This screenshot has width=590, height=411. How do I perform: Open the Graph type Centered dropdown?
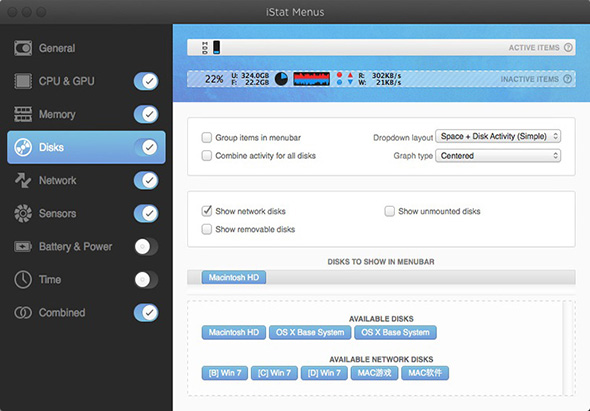pyautogui.click(x=498, y=156)
